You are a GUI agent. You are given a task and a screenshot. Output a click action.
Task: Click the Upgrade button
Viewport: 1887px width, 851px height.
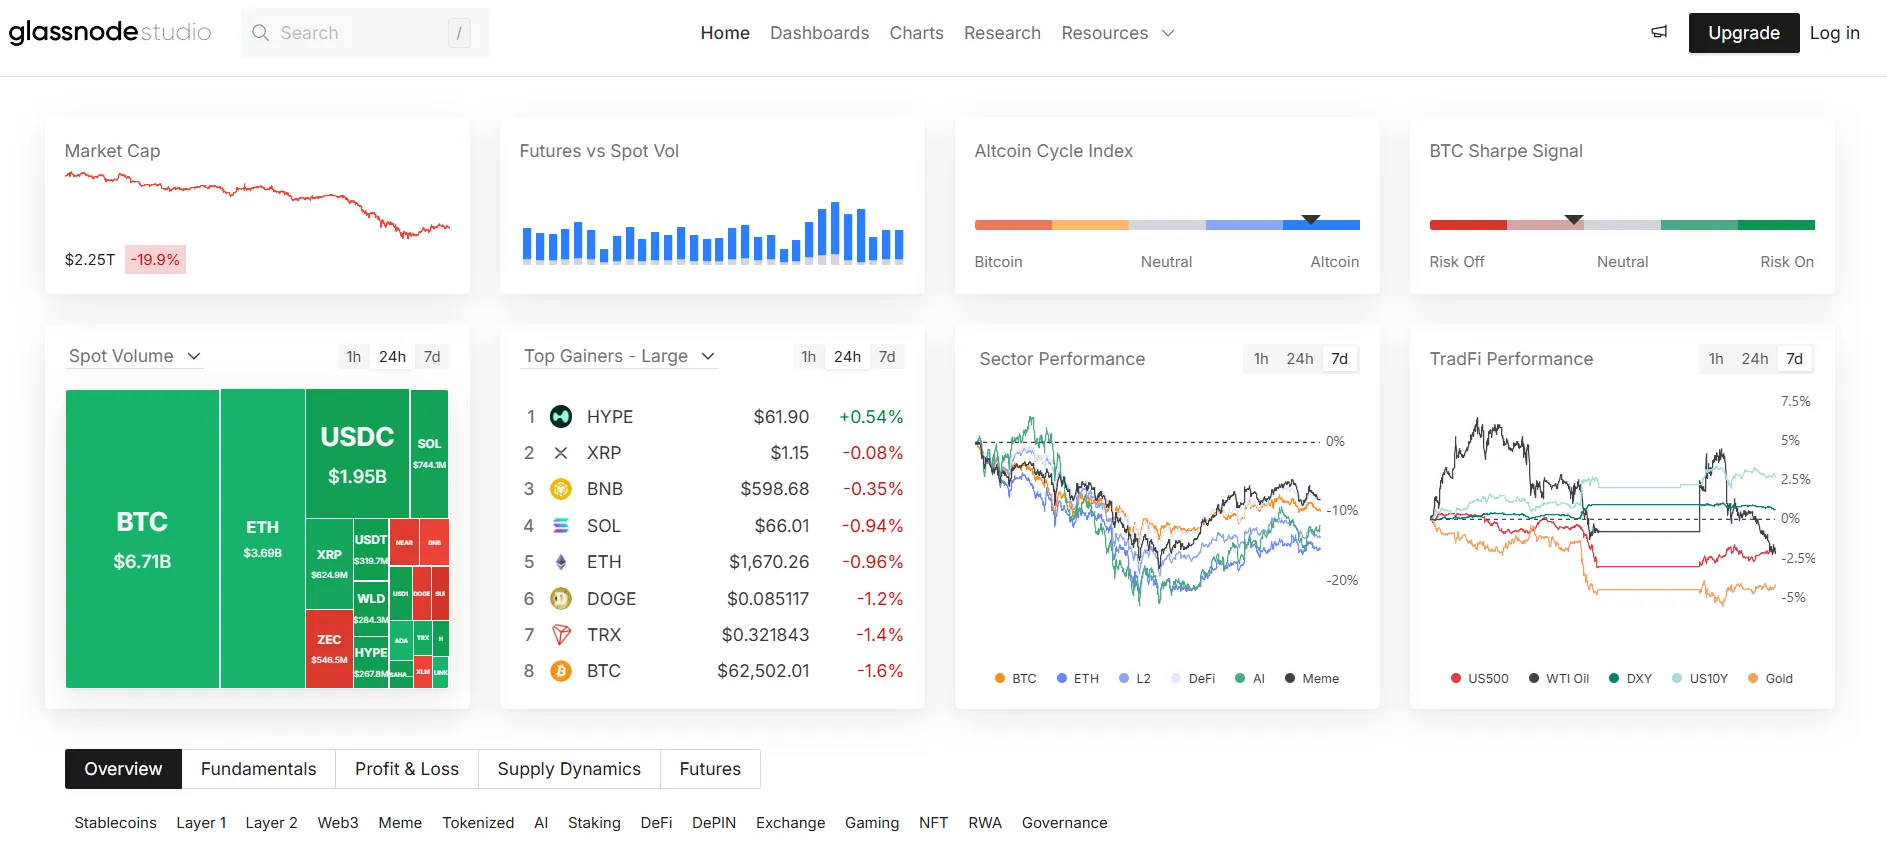click(1744, 33)
